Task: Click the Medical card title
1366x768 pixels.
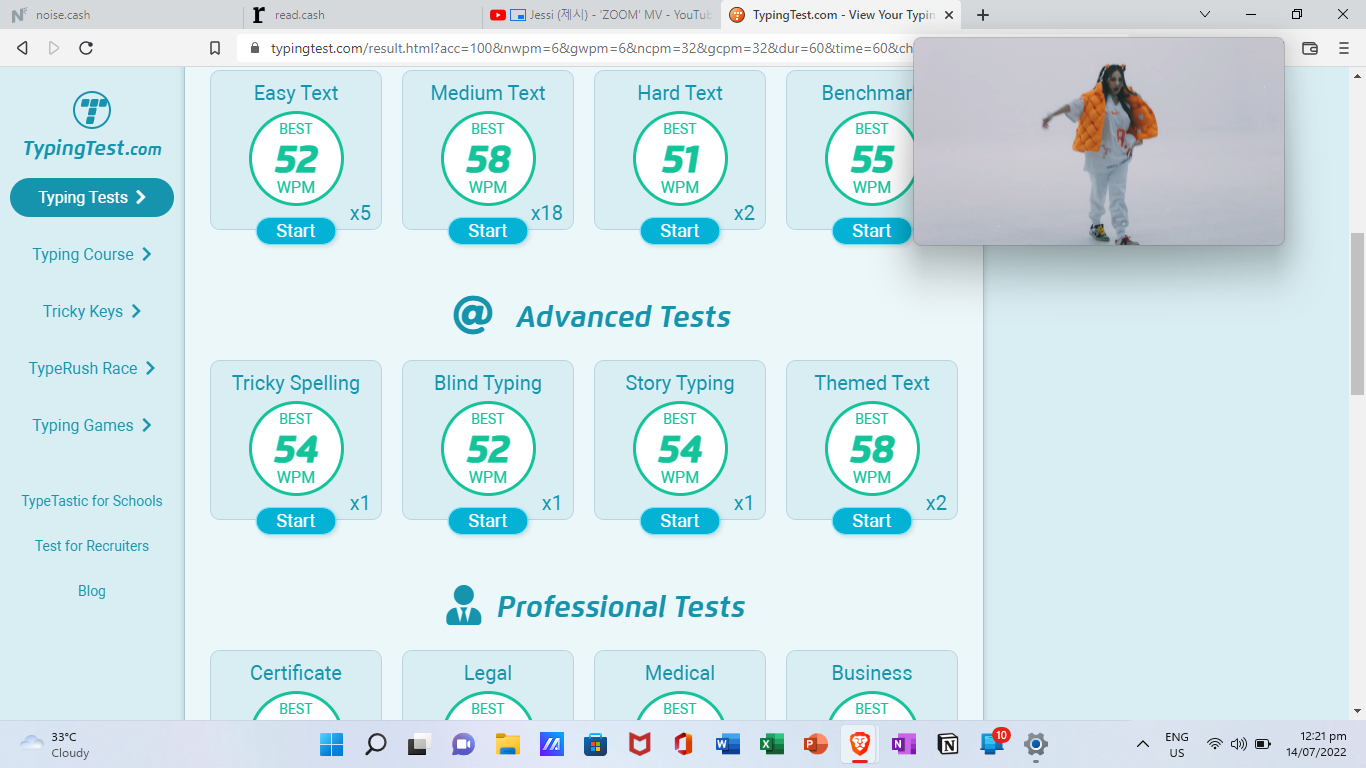Action: tap(680, 673)
